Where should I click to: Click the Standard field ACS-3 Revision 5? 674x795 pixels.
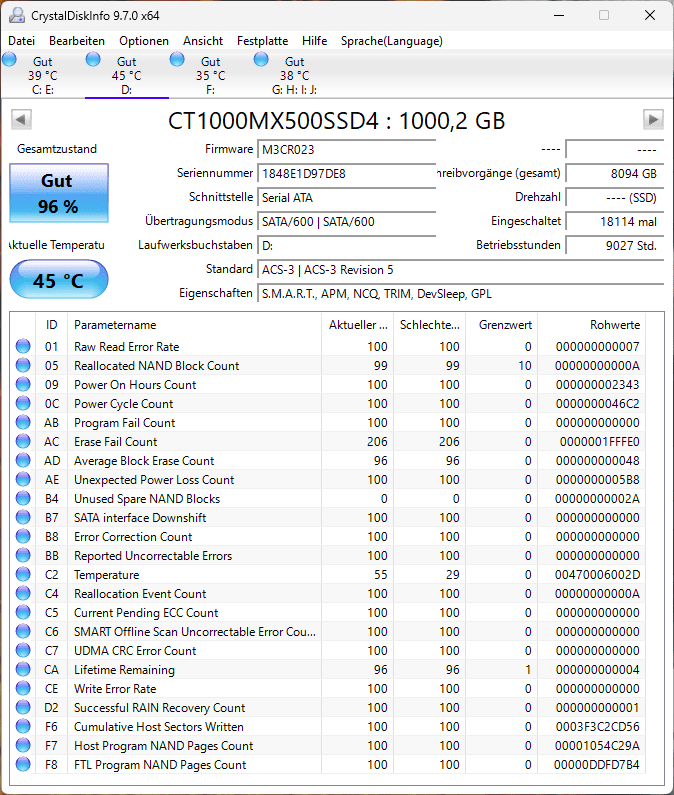point(460,270)
